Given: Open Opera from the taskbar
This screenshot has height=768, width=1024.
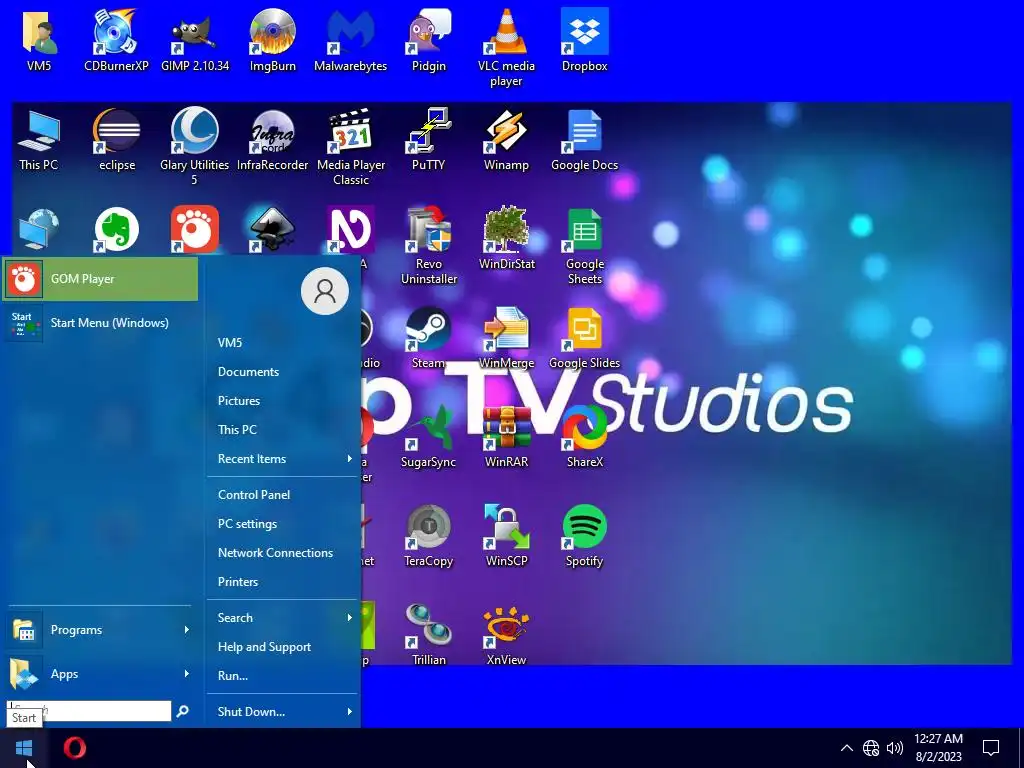Looking at the screenshot, I should [x=74, y=748].
